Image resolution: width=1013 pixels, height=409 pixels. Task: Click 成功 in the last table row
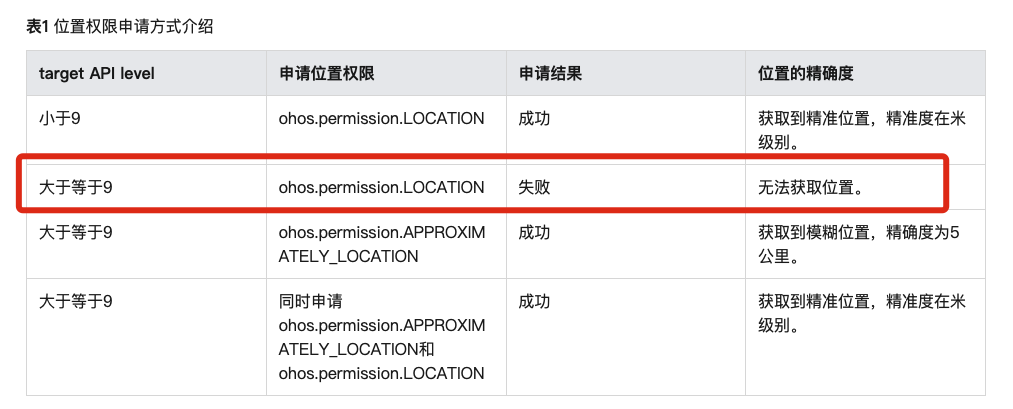534,301
